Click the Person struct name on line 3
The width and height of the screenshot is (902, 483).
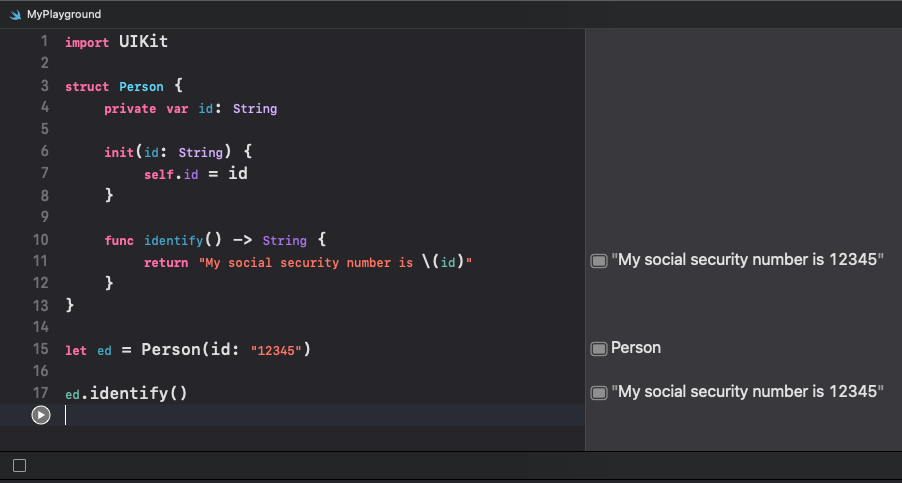[141, 87]
